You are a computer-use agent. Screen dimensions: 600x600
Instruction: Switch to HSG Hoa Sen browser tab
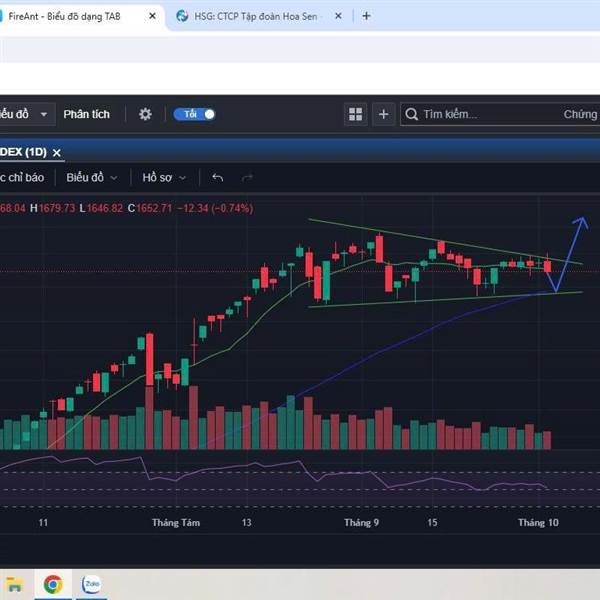[256, 16]
